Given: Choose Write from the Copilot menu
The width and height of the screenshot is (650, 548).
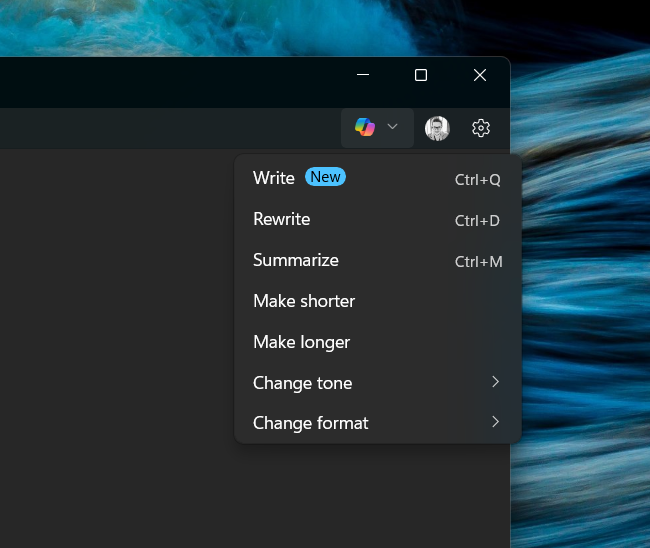Looking at the screenshot, I should [378, 178].
